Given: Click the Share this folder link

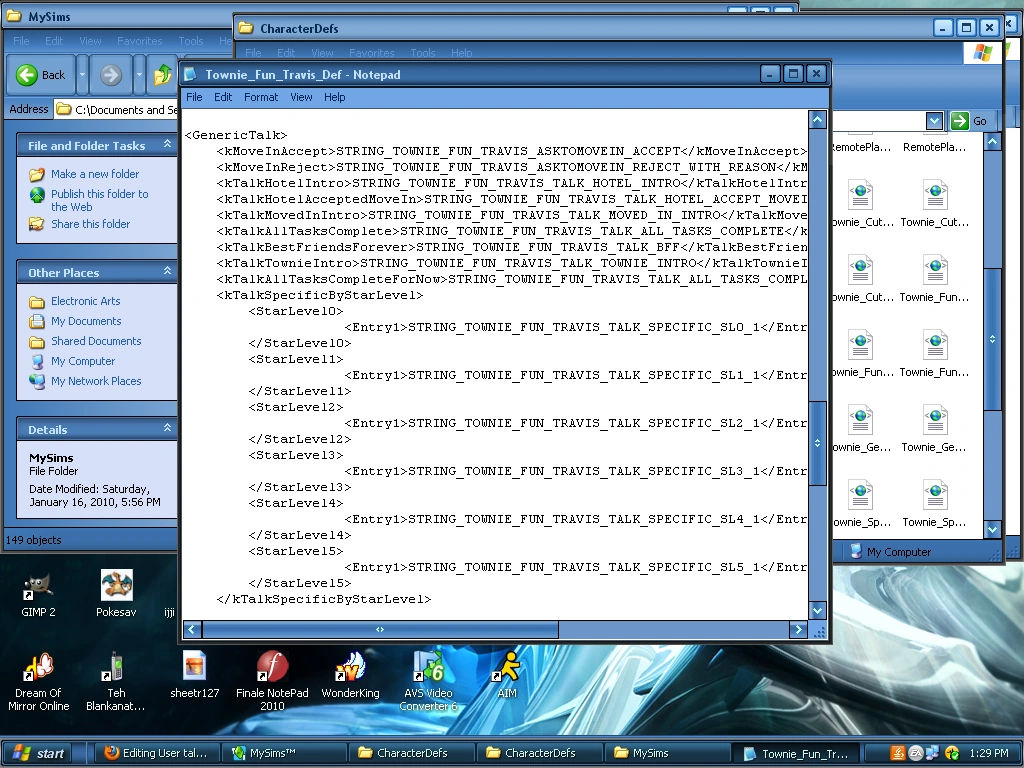Looking at the screenshot, I should click(90, 224).
